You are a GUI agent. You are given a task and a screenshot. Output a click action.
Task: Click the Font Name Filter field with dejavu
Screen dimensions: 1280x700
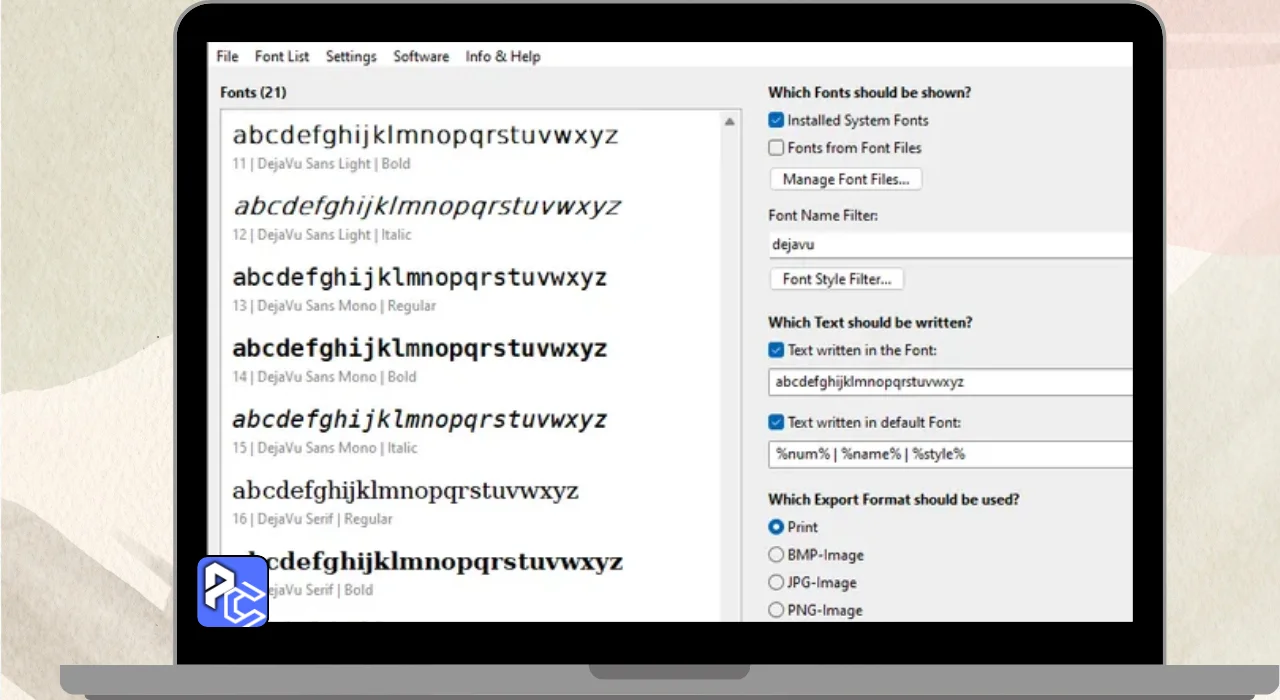(950, 244)
